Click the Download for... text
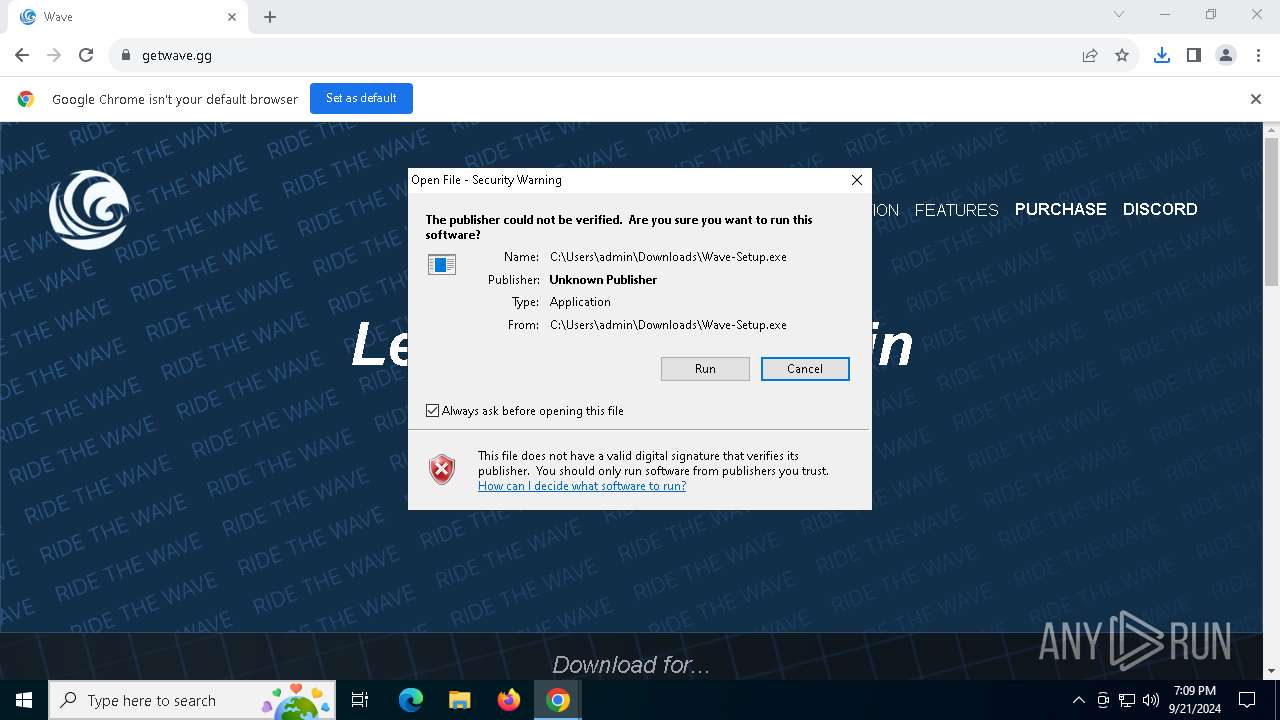The height and width of the screenshot is (720, 1280). tap(631, 665)
